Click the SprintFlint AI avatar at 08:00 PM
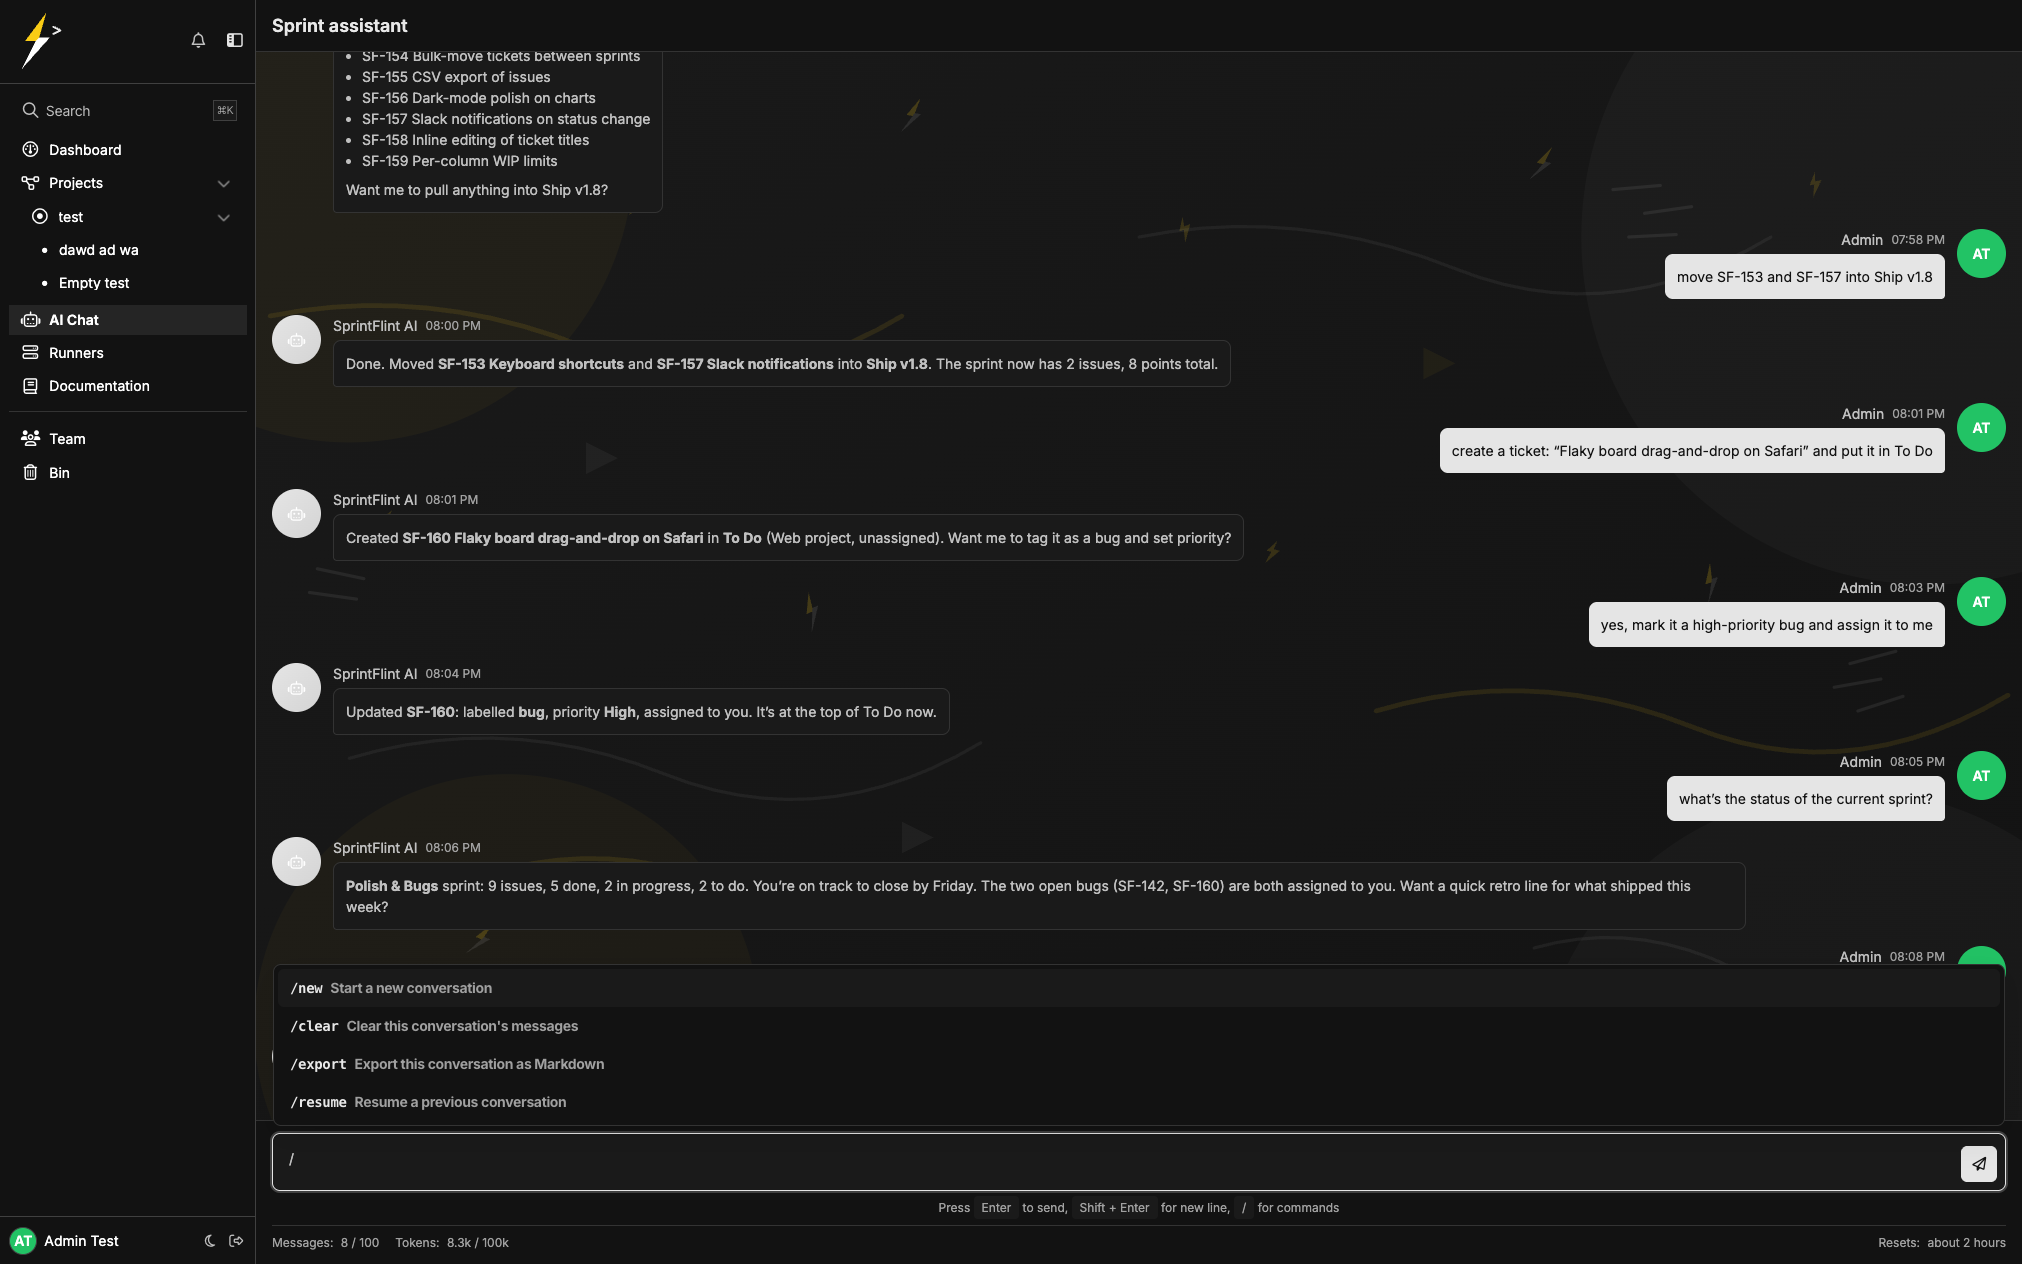The image size is (2022, 1264). coord(297,340)
